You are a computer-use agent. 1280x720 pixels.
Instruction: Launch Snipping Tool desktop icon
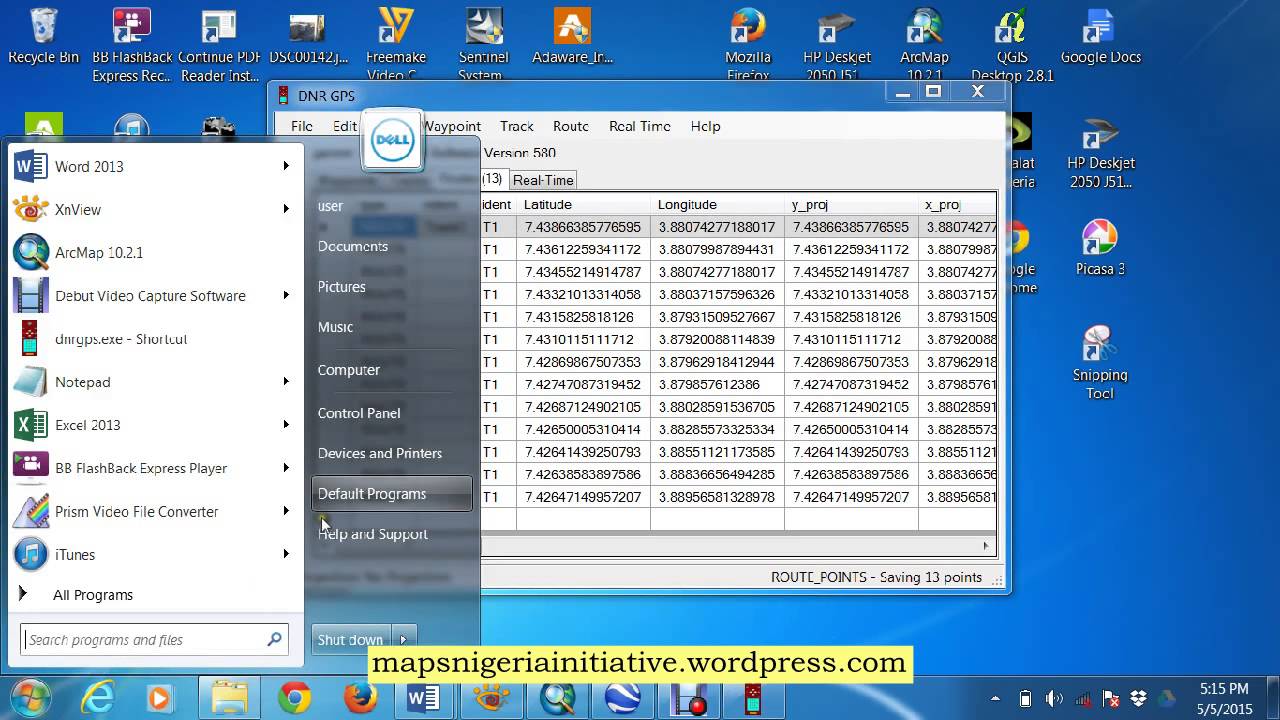pyautogui.click(x=1100, y=362)
